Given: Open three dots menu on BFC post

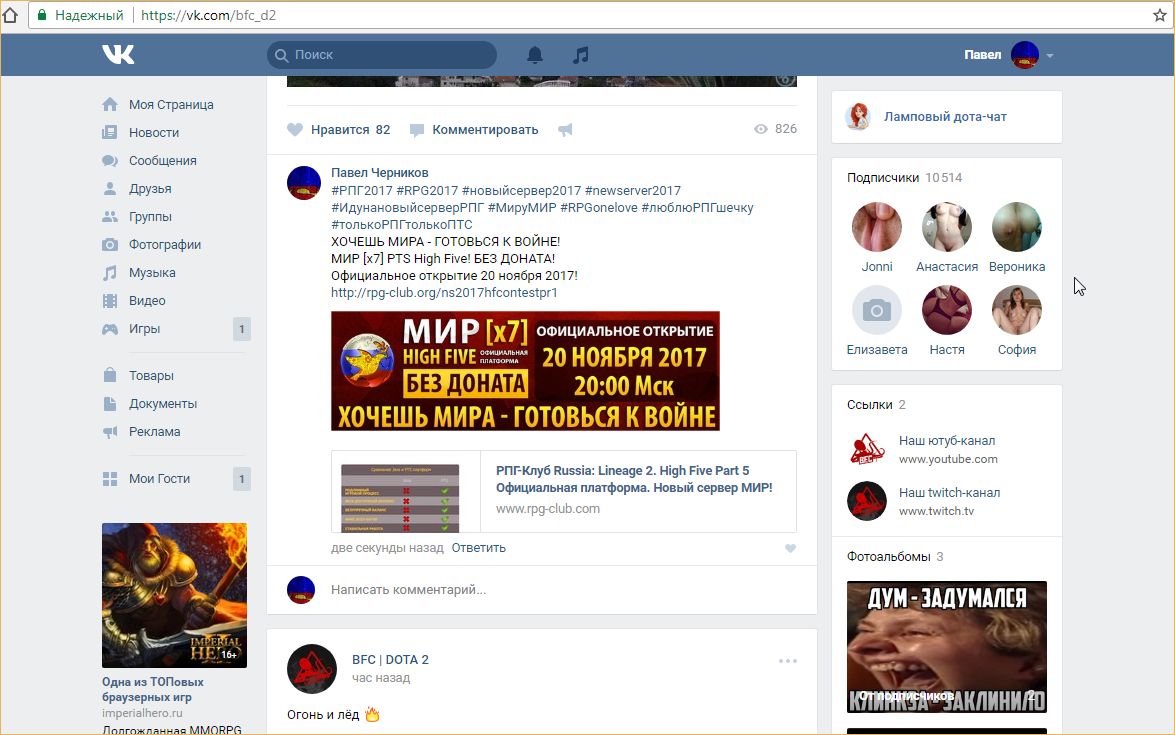Looking at the screenshot, I should click(788, 661).
